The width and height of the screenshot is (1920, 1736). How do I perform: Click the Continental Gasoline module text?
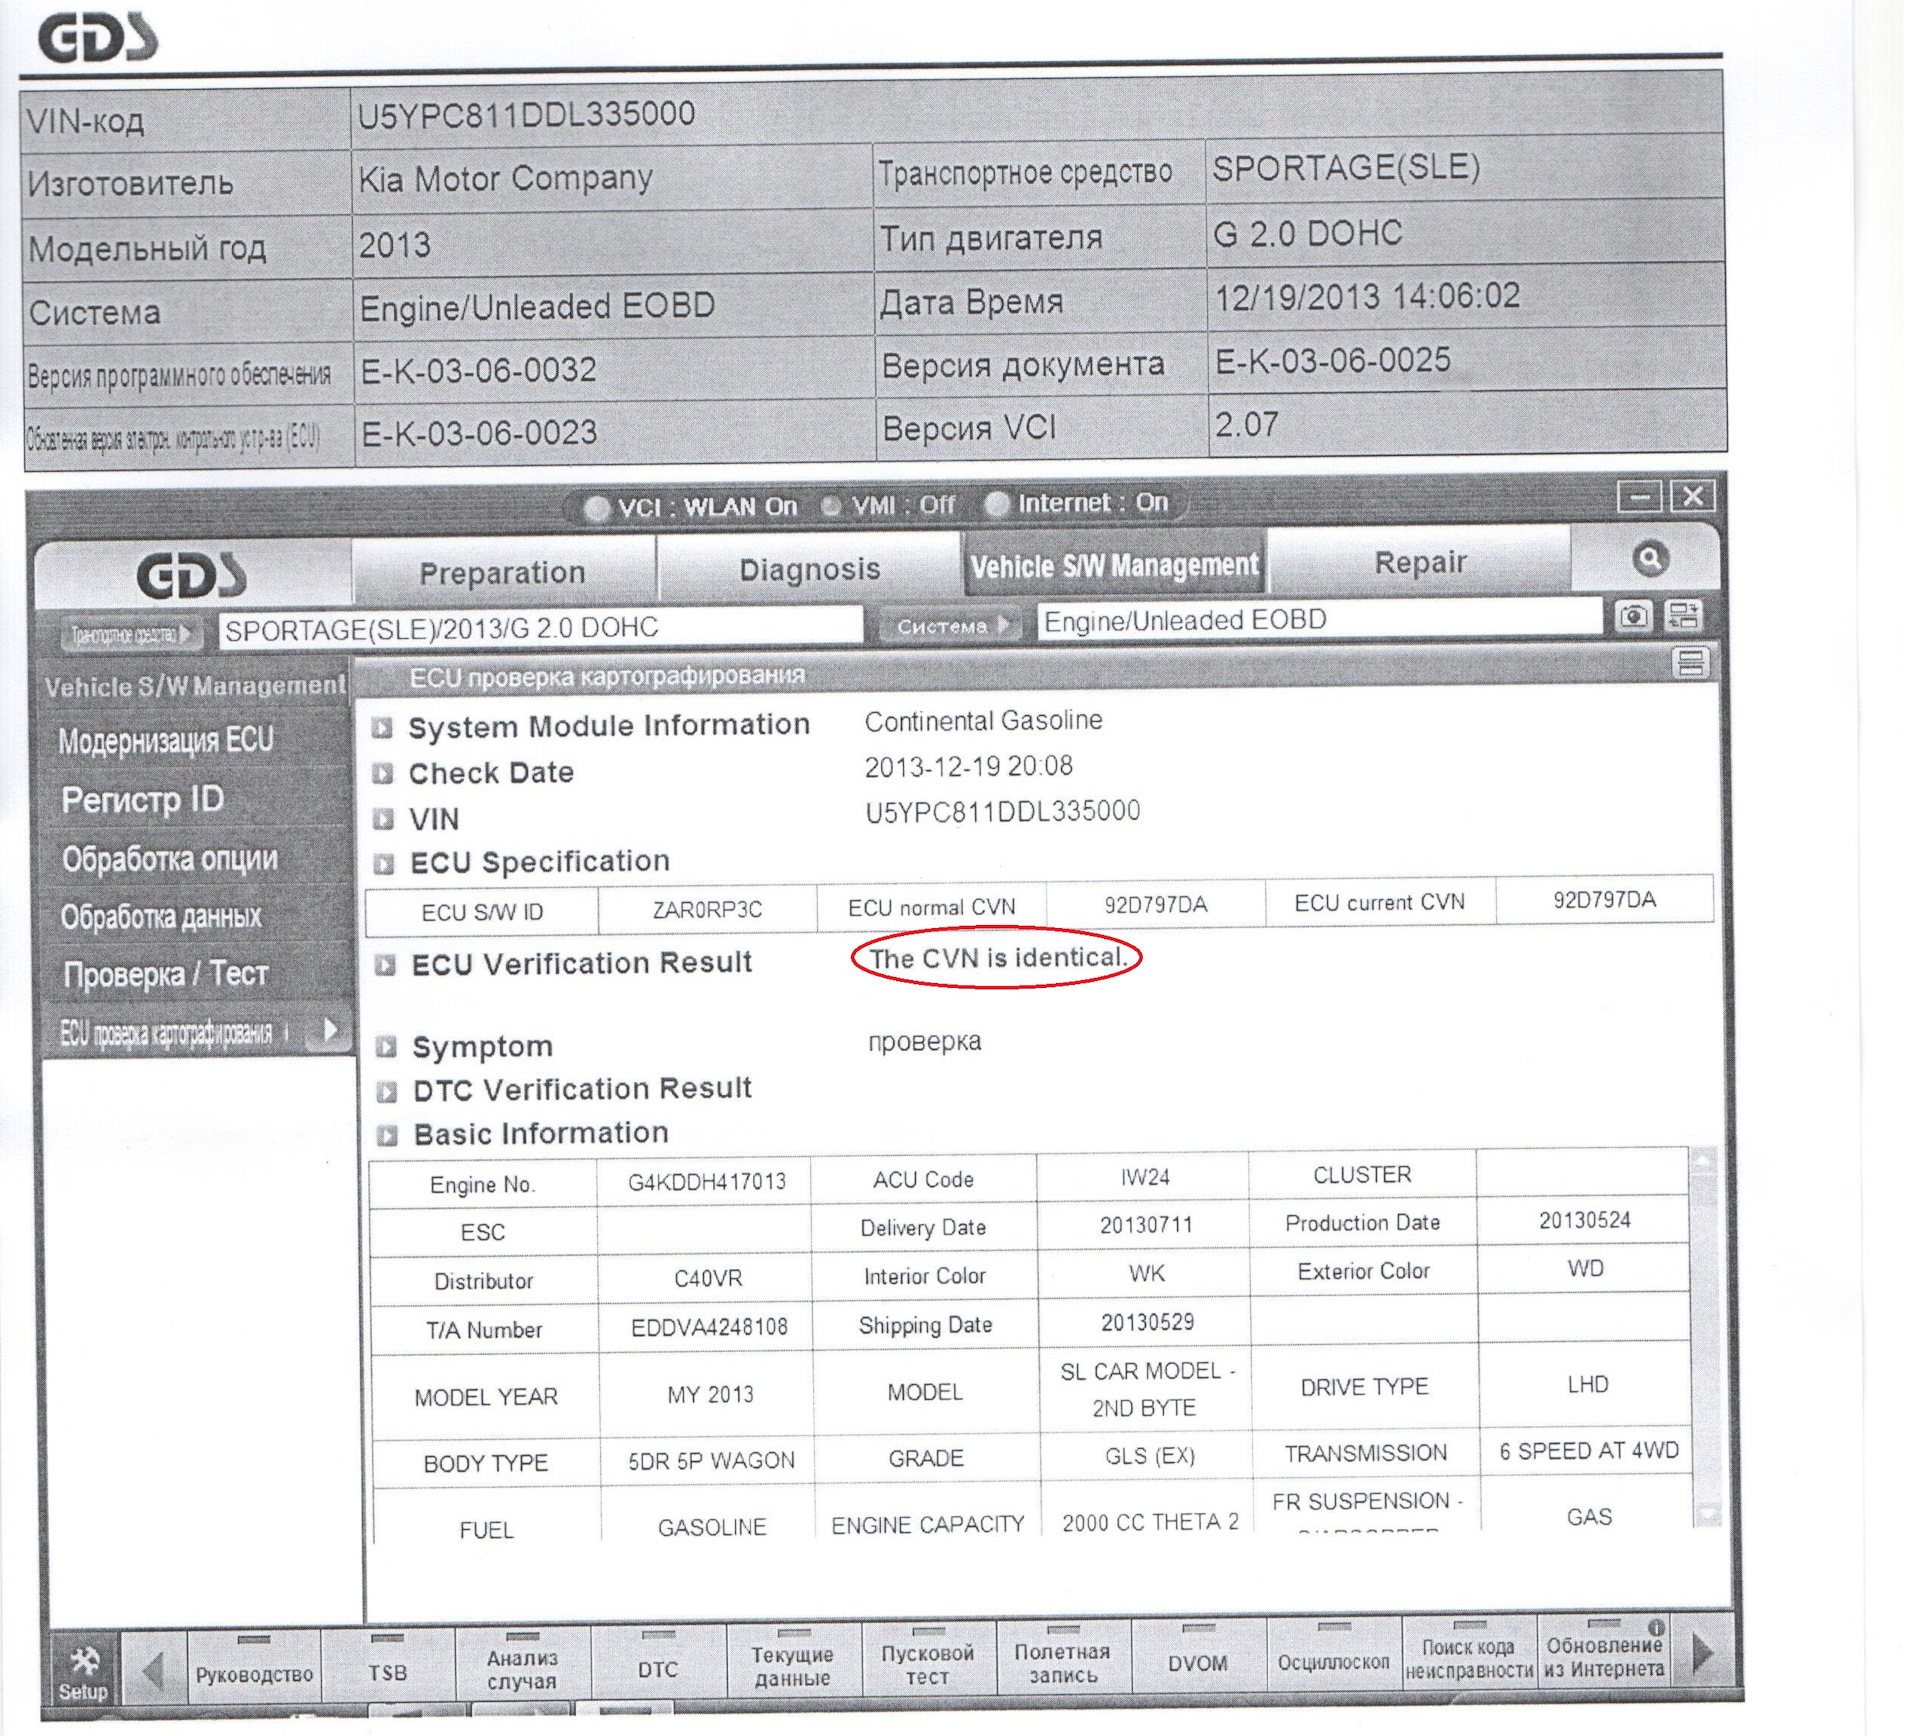click(x=983, y=721)
